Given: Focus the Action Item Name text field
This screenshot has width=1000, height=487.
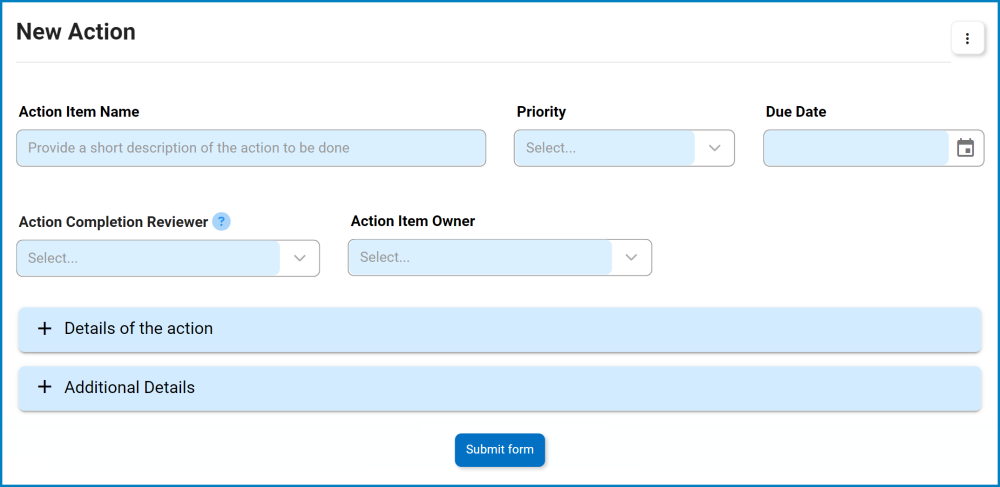Looking at the screenshot, I should (251, 148).
